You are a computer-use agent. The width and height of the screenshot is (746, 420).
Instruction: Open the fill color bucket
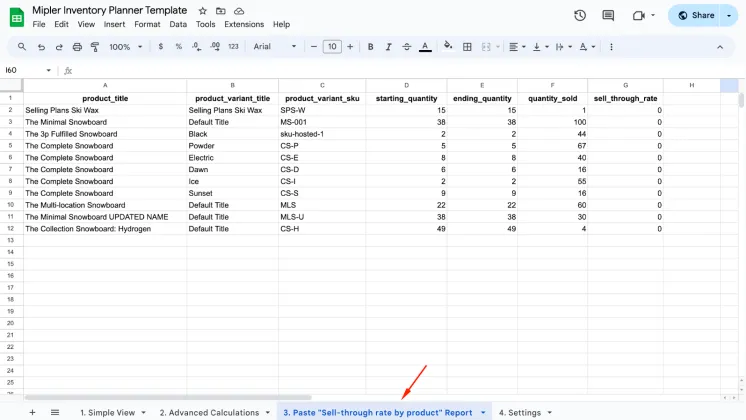[448, 46]
